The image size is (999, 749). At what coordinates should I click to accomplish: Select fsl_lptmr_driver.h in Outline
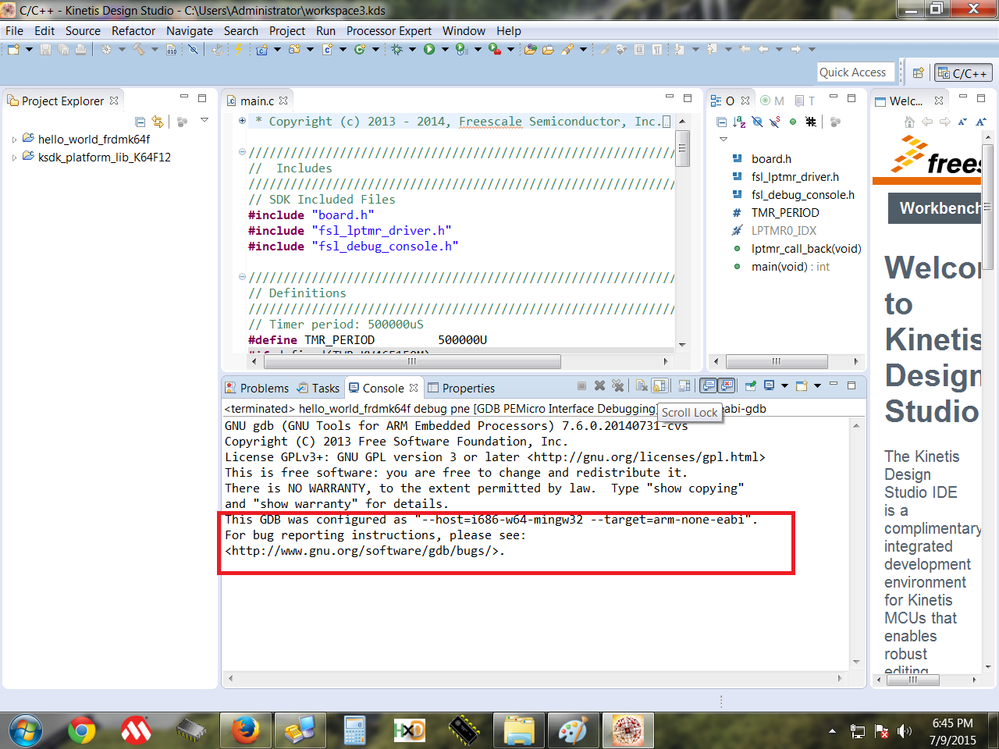(x=794, y=177)
